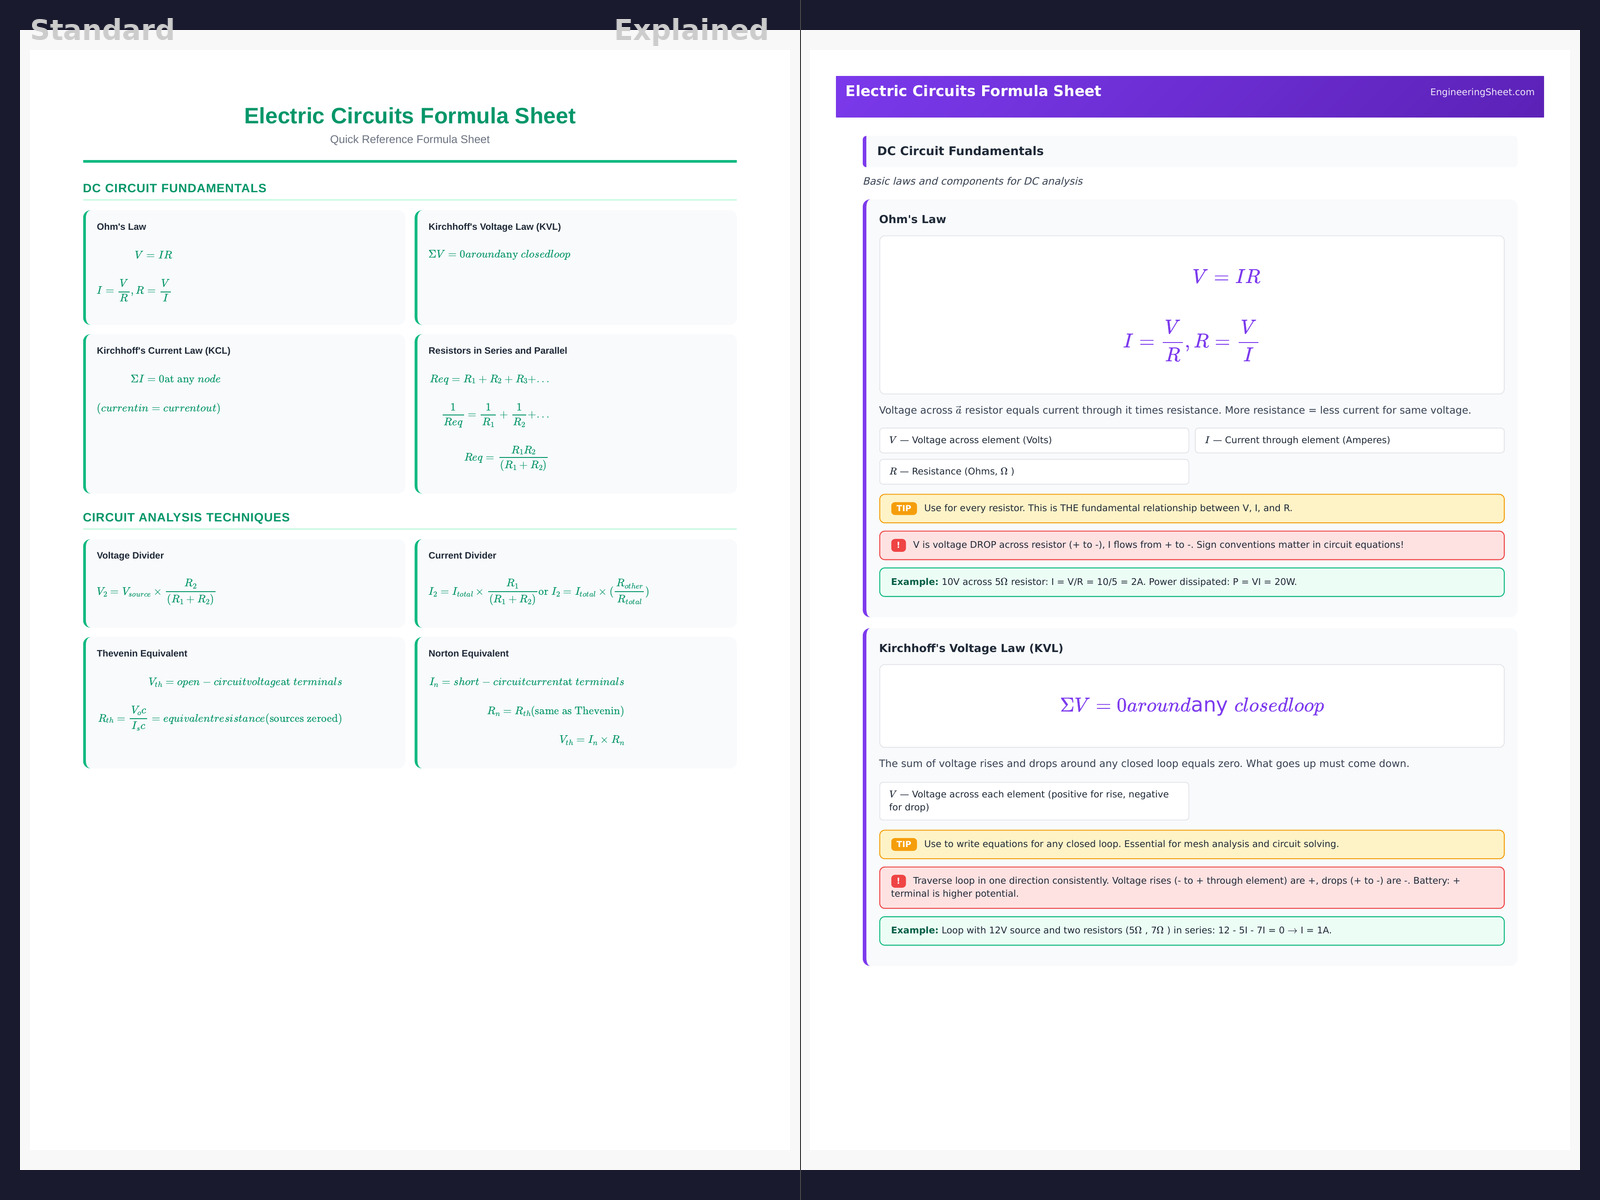Click the Circuit Analysis Techniques section heading
Image resolution: width=1600 pixels, height=1200 pixels.
coord(186,517)
